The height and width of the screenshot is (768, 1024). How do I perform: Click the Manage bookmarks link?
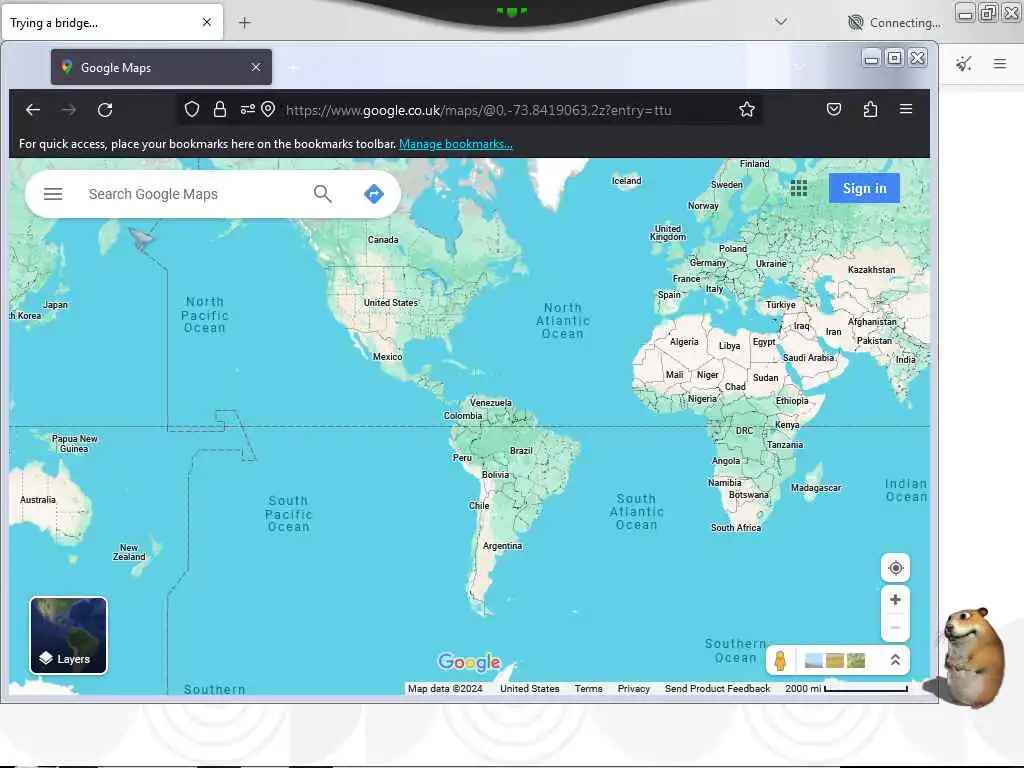point(456,144)
